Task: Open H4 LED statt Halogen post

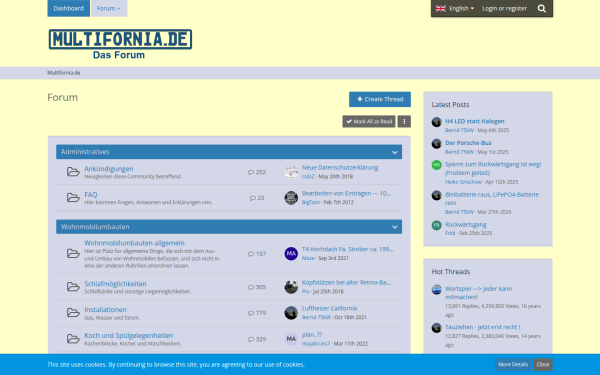Action: [474, 121]
